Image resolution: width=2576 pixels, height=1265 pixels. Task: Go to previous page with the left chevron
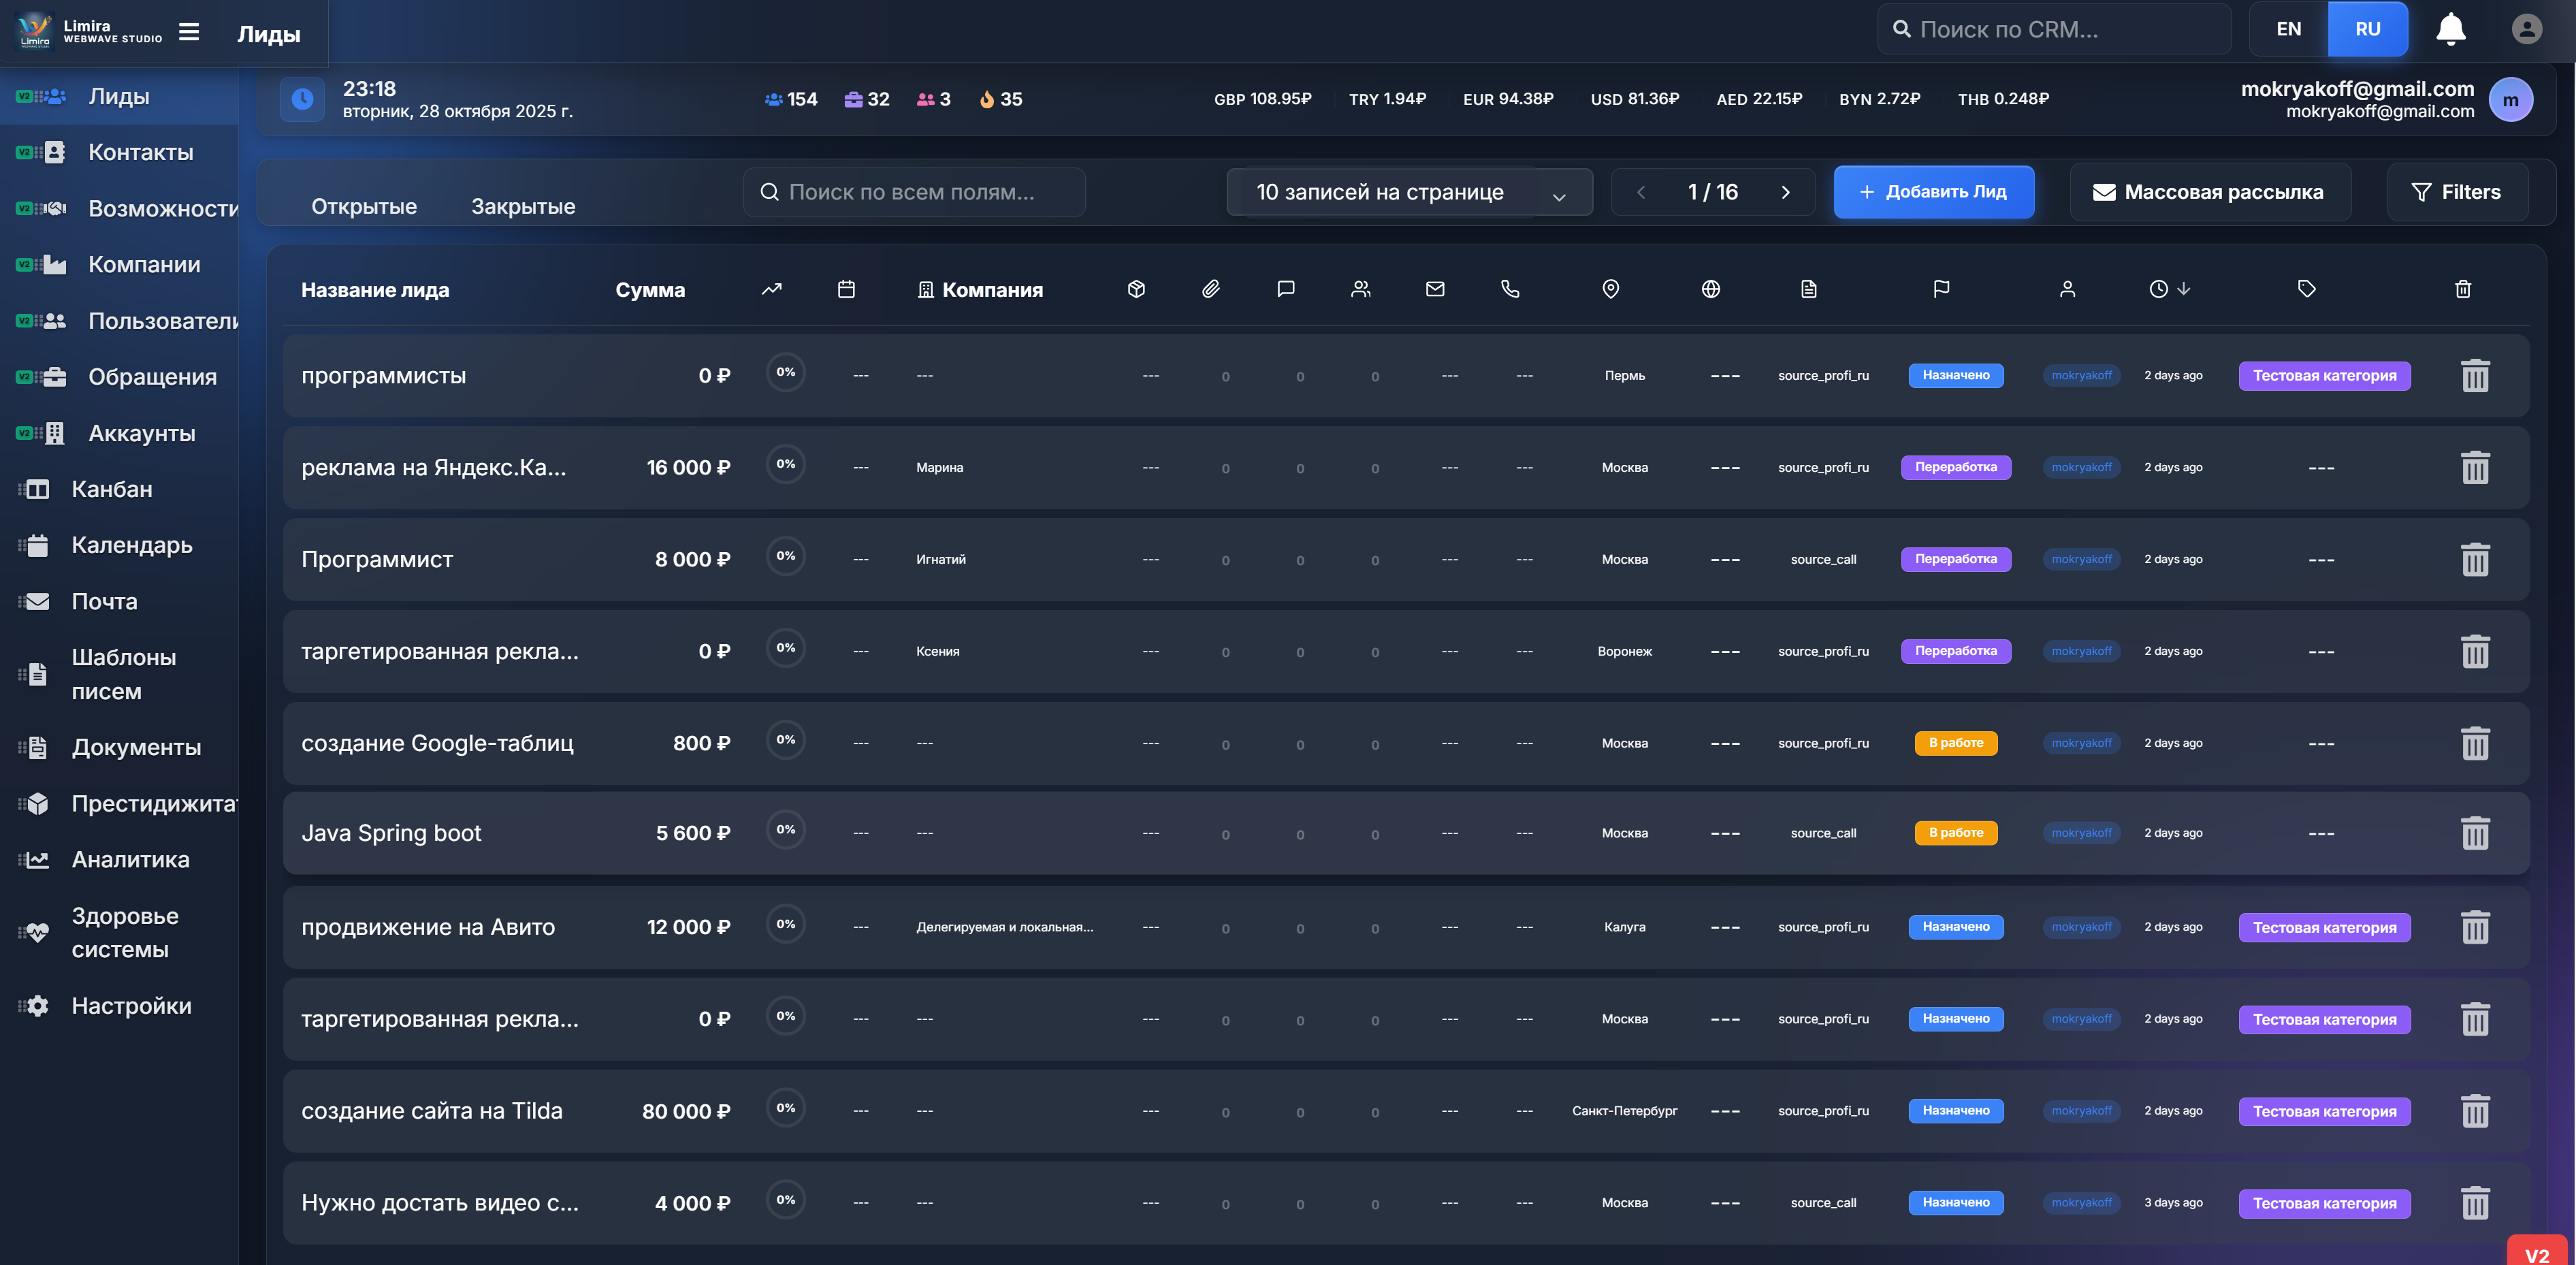[x=1641, y=192]
